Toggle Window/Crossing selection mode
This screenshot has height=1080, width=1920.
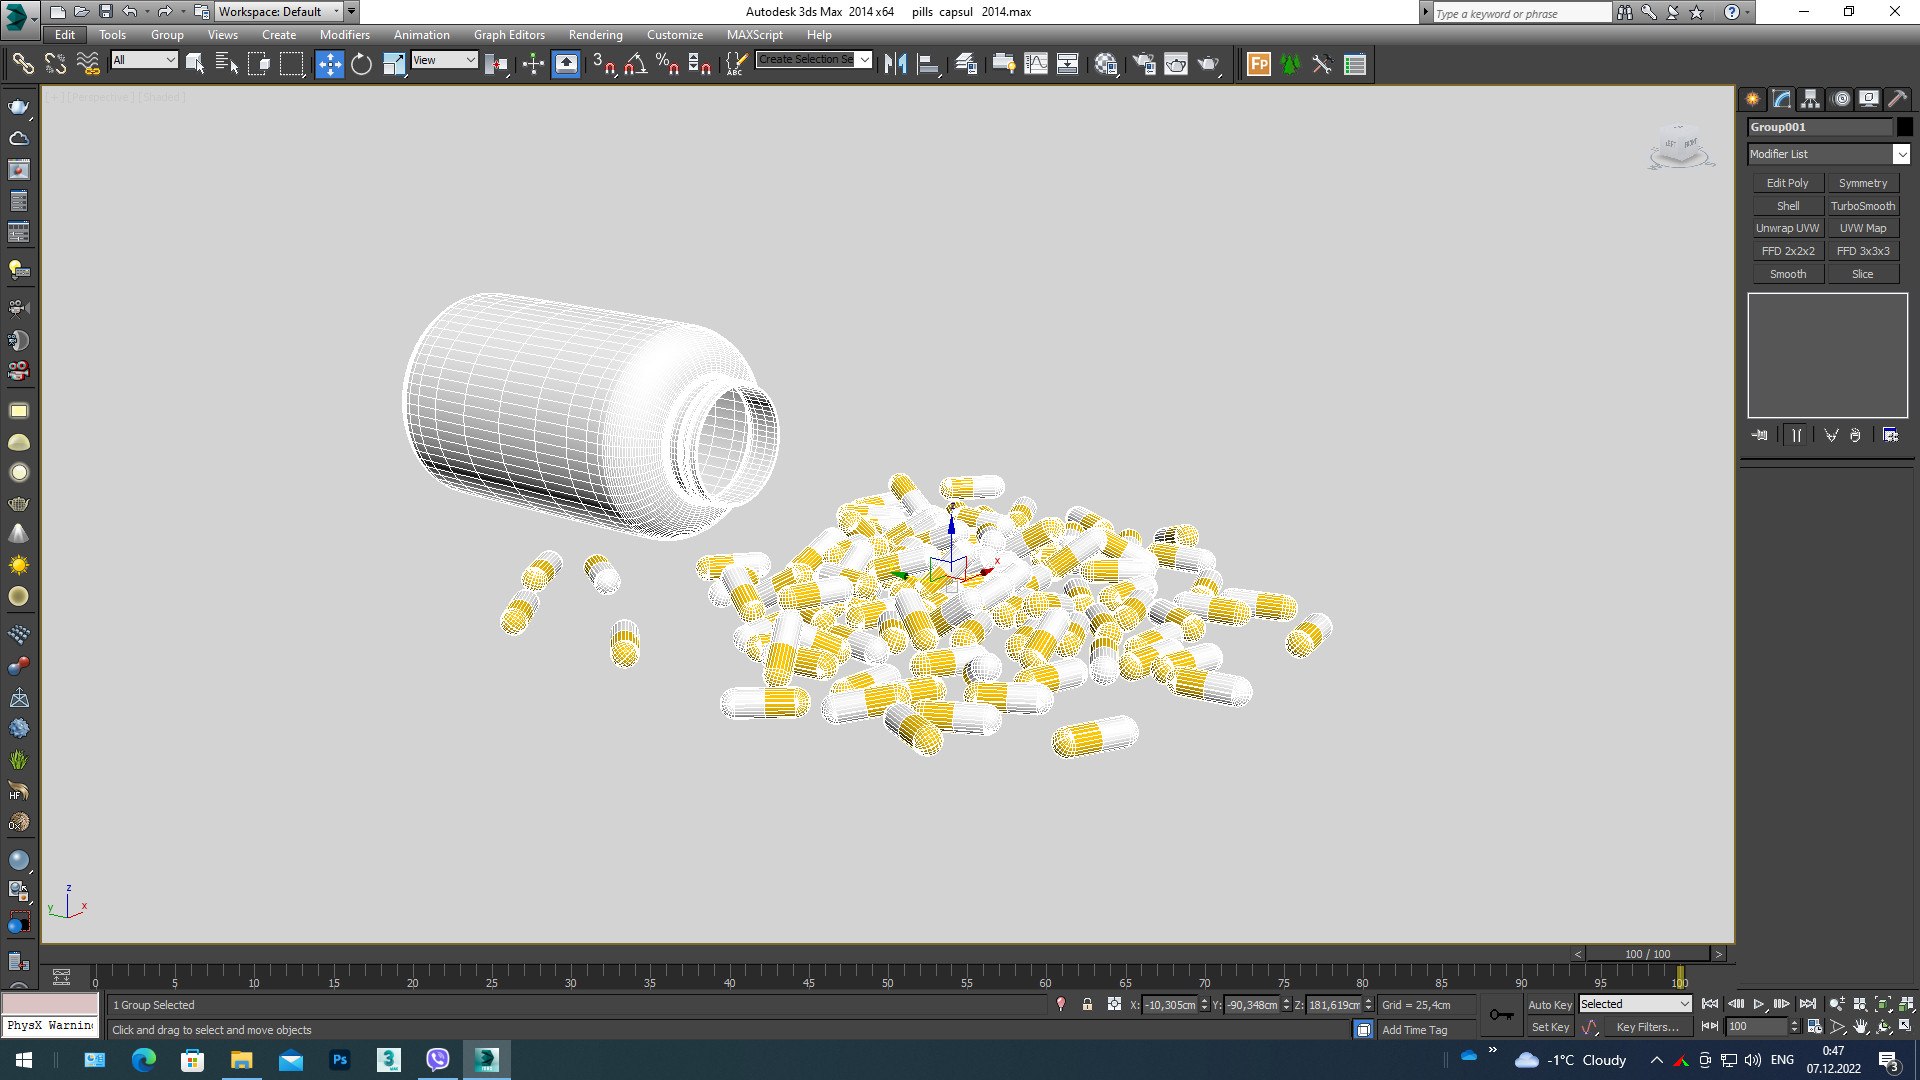(x=259, y=65)
